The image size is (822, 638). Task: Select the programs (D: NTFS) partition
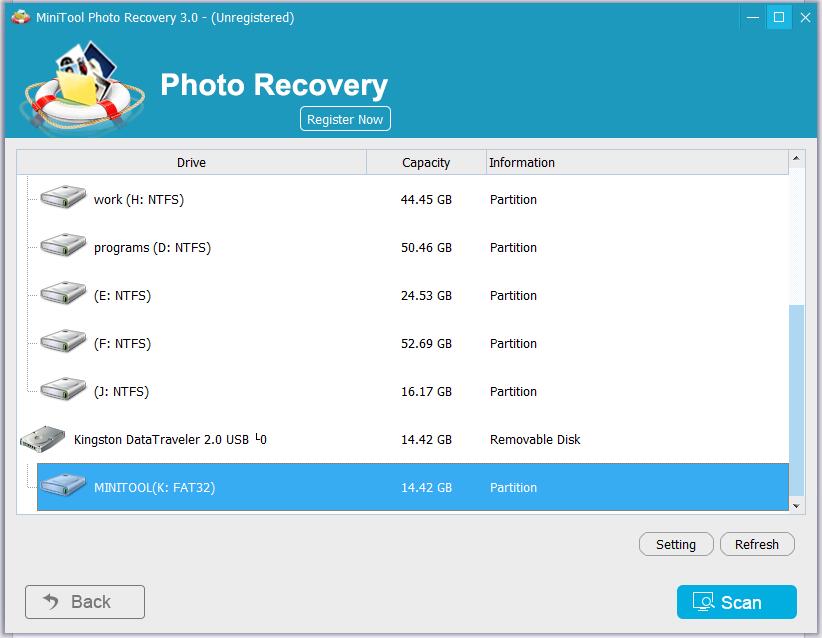pos(403,247)
